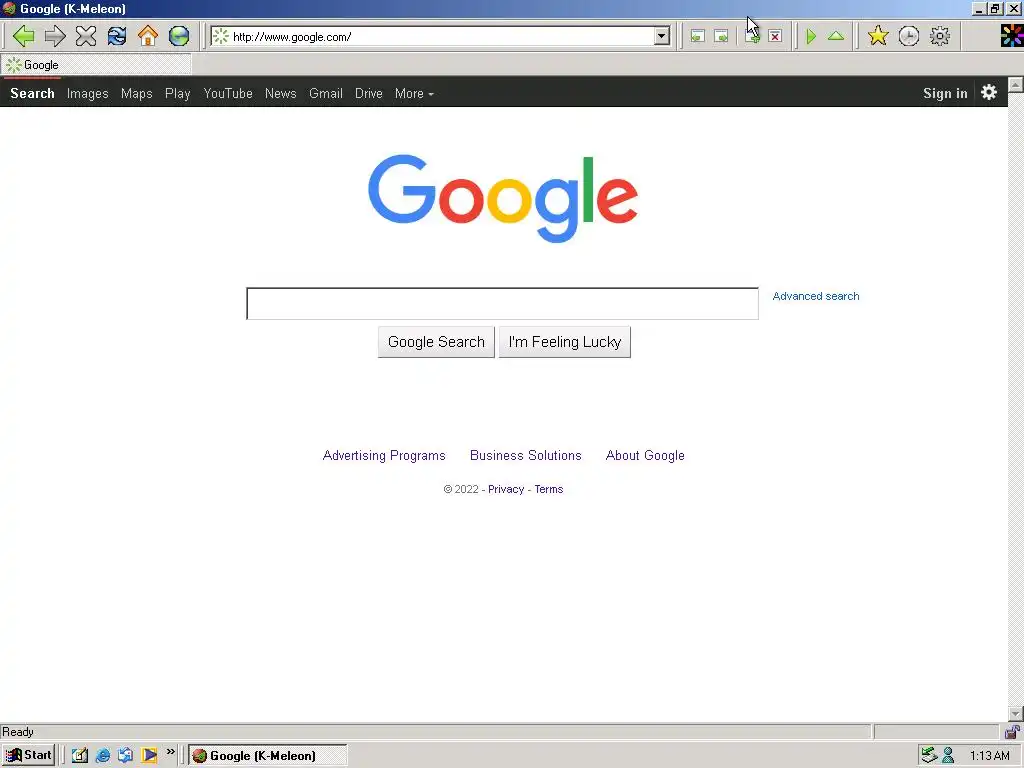Select the Google browser tab
Viewport: 1024px width, 768px height.
(97, 65)
